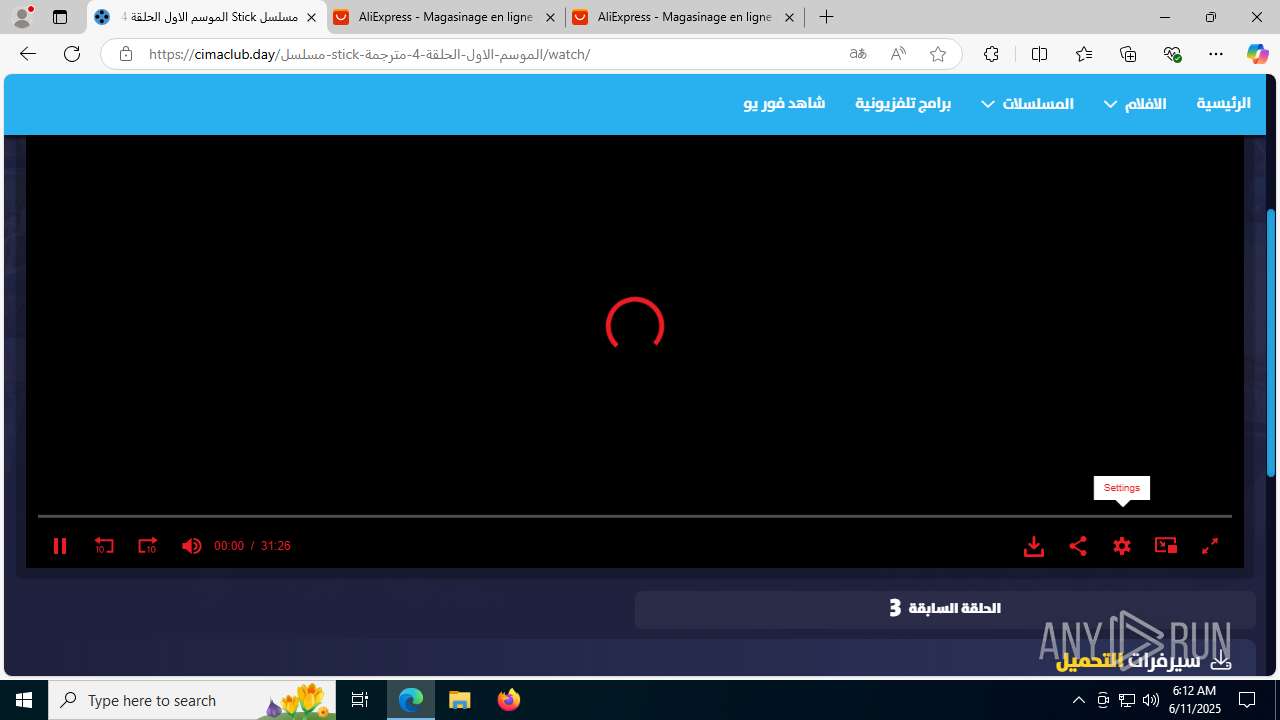
Task: Show hidden system tray icons
Action: pos(1078,700)
